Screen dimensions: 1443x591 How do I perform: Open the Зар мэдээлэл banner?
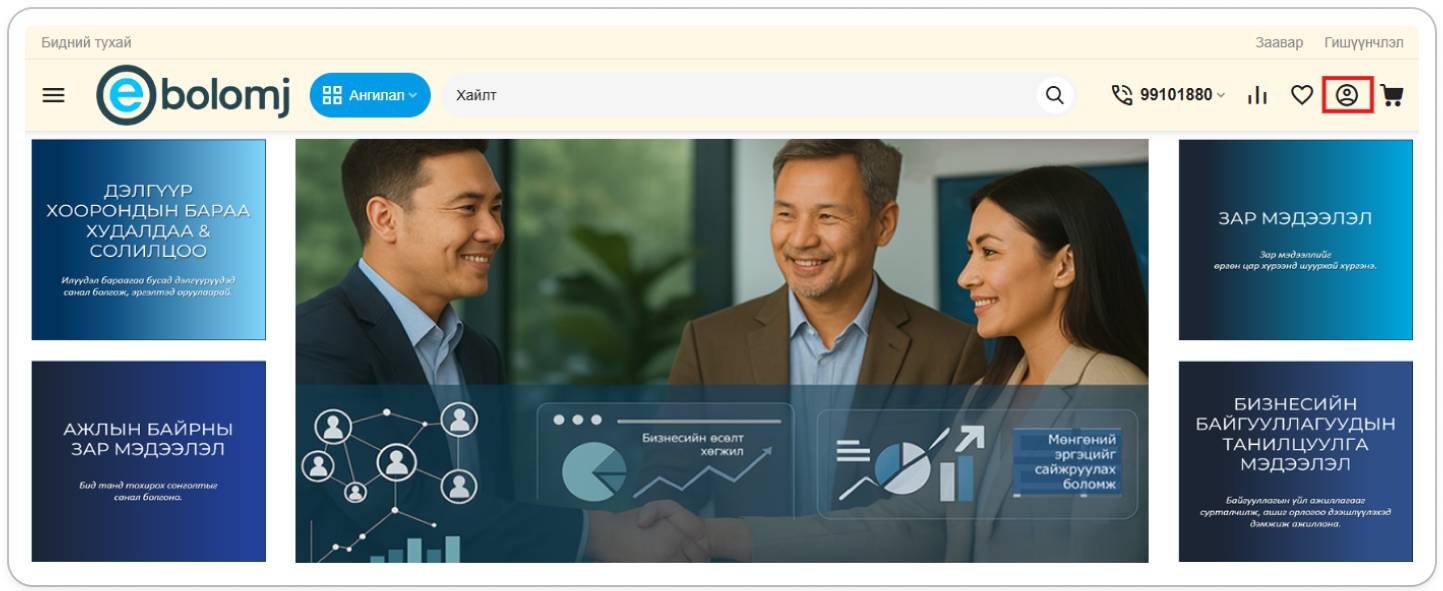pyautogui.click(x=1295, y=239)
